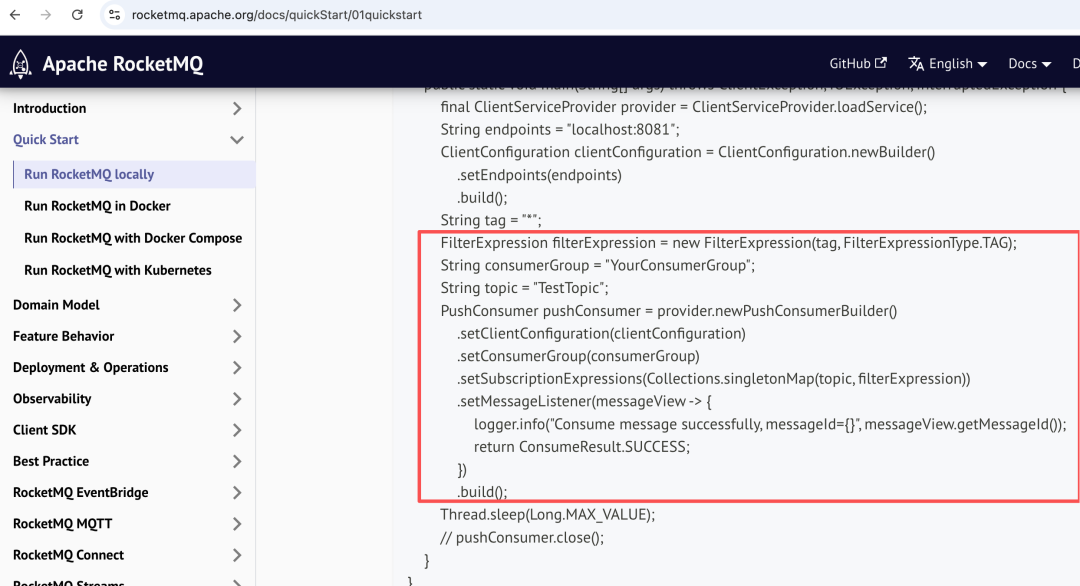Click the 'String tag = "*";' code line
1080x586 pixels.
coord(491,220)
